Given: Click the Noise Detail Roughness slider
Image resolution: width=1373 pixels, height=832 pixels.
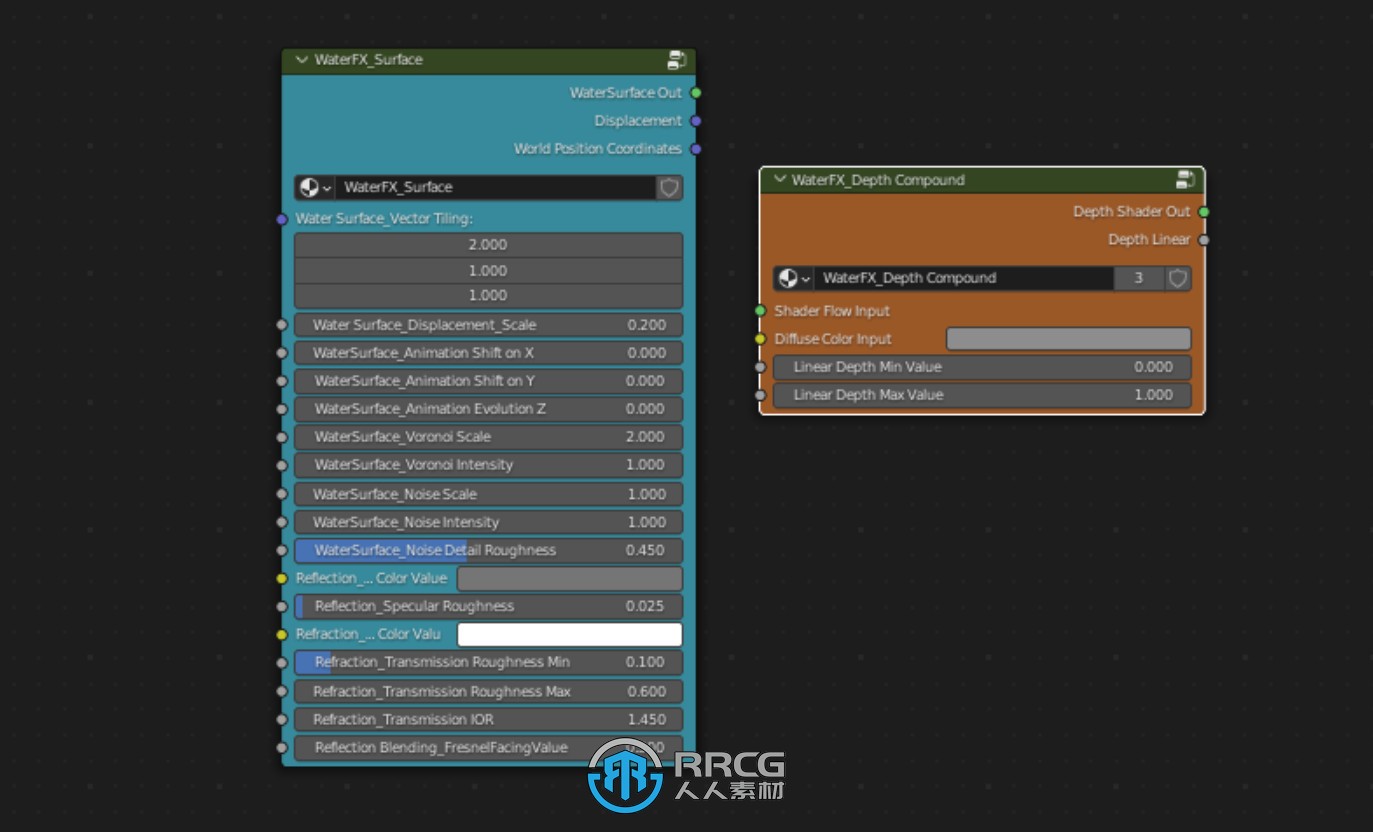Looking at the screenshot, I should 488,550.
